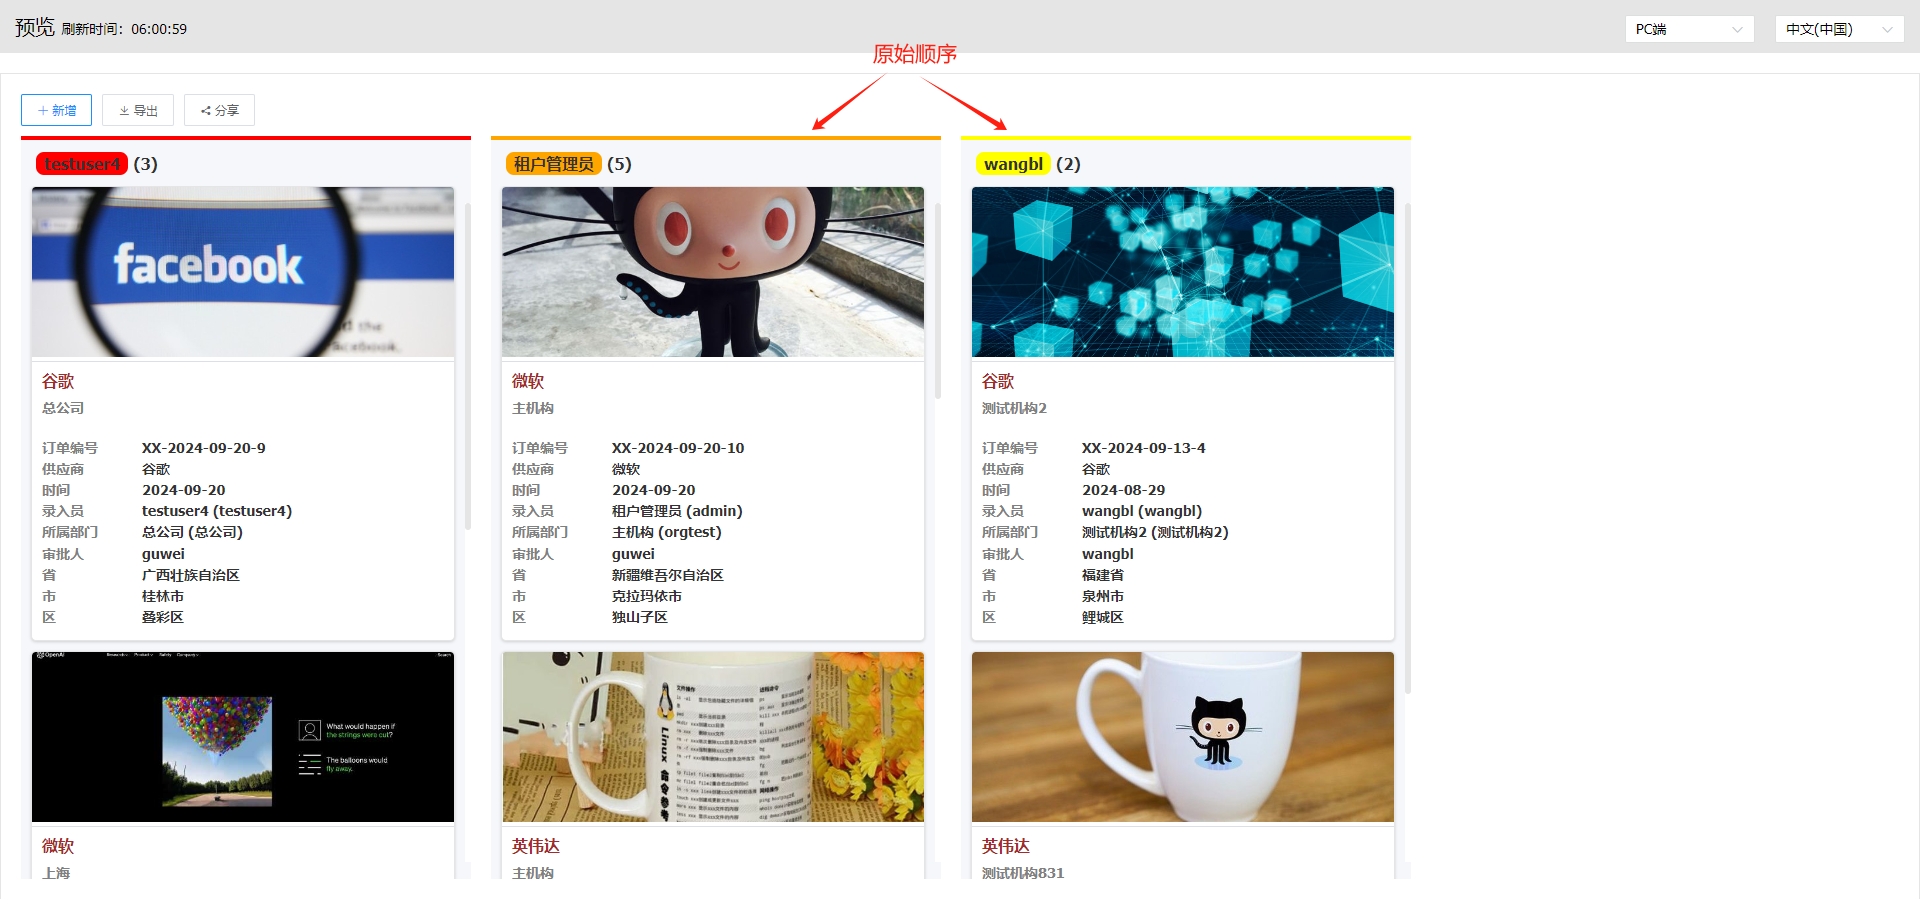
Task: Click the 租户管理员 column vertical scrollbar
Action: [938, 300]
